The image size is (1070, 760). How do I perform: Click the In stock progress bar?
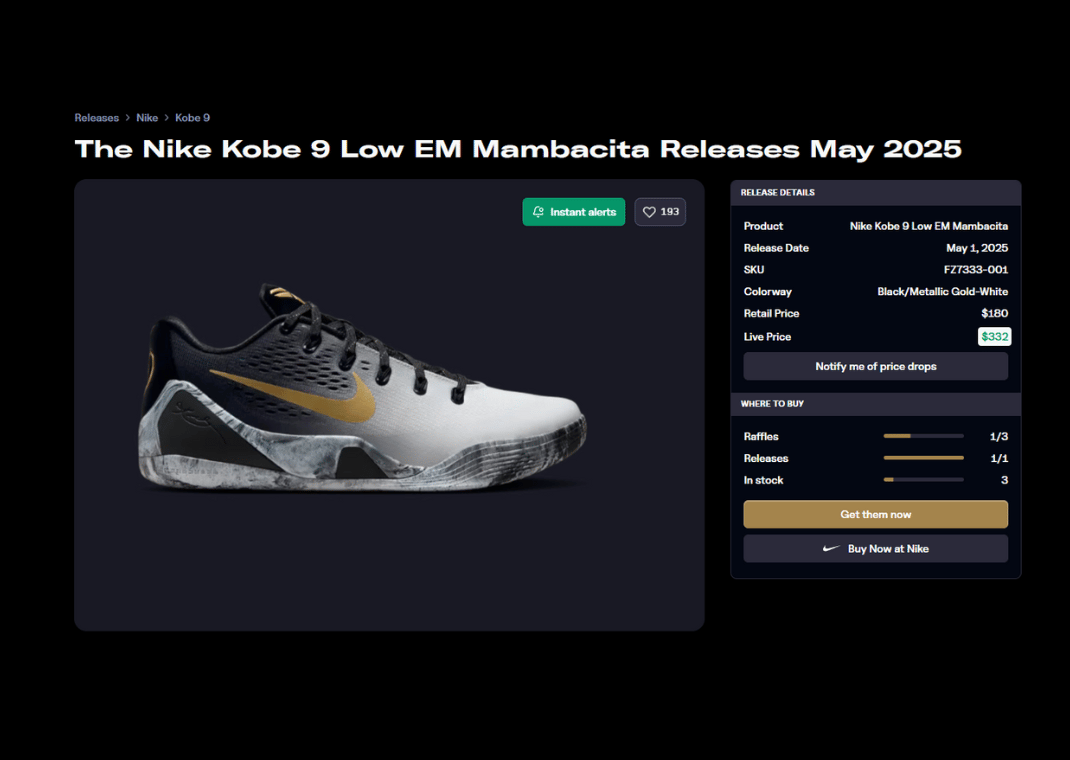coord(923,480)
